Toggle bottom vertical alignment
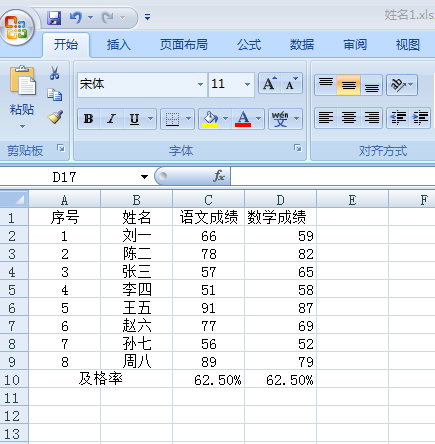This screenshot has height=444, width=435. click(x=371, y=85)
